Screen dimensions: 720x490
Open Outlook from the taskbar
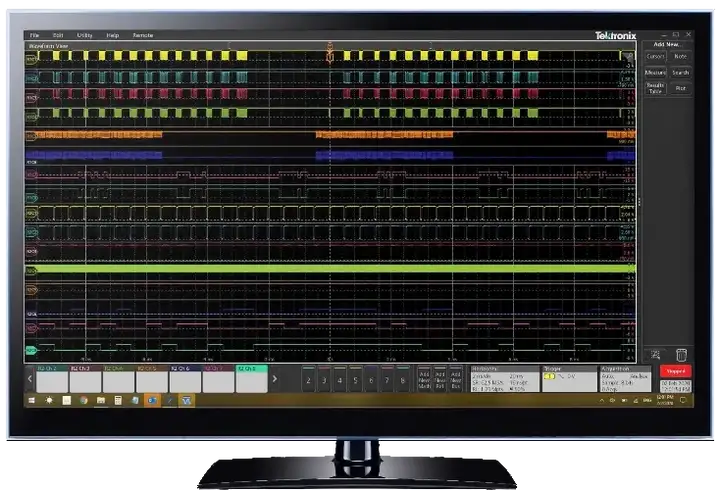pyautogui.click(x=152, y=400)
